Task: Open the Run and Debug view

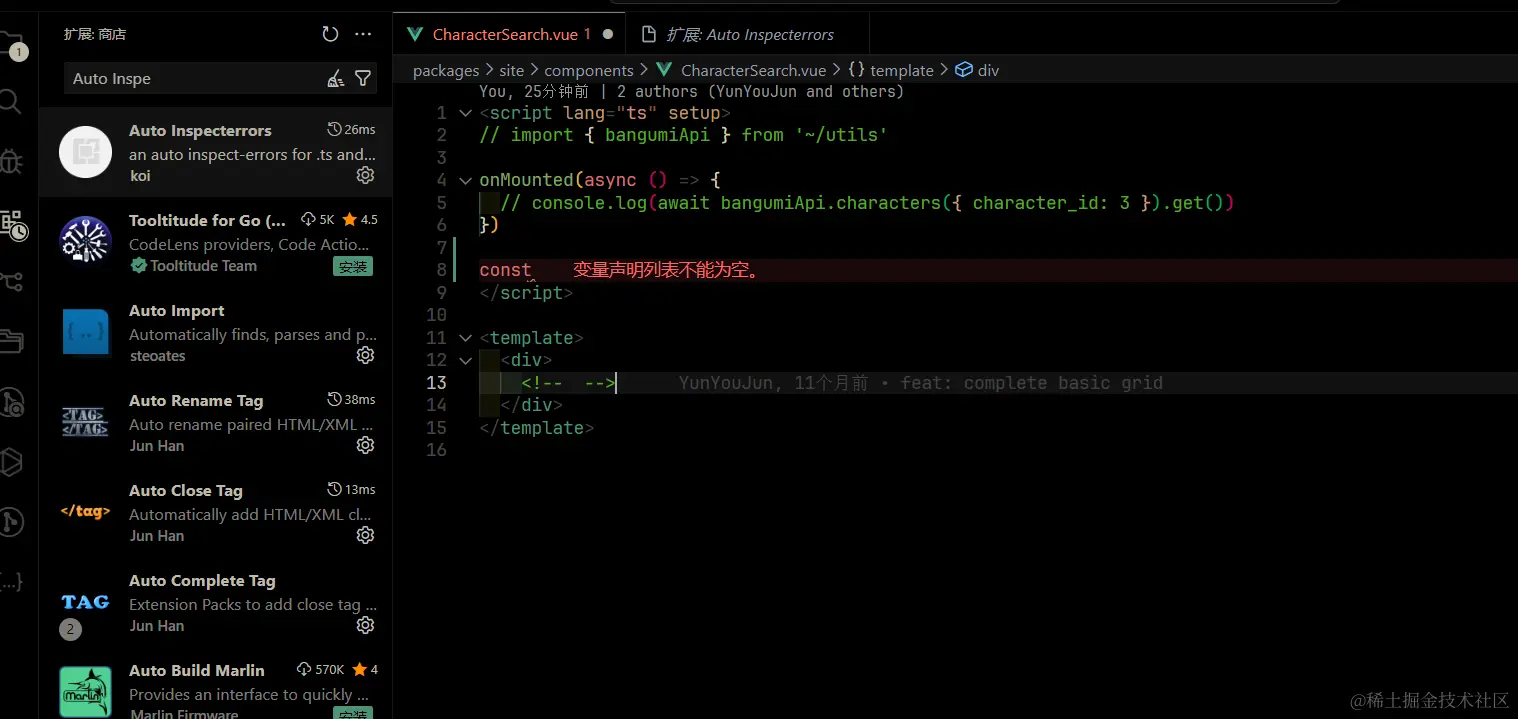Action: point(10,161)
